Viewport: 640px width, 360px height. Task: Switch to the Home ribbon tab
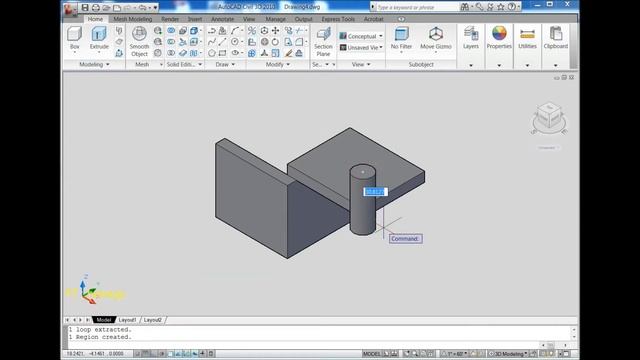point(95,19)
